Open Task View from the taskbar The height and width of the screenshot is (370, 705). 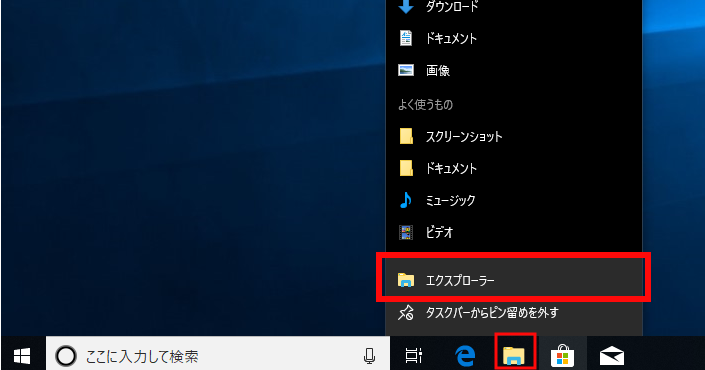point(414,356)
